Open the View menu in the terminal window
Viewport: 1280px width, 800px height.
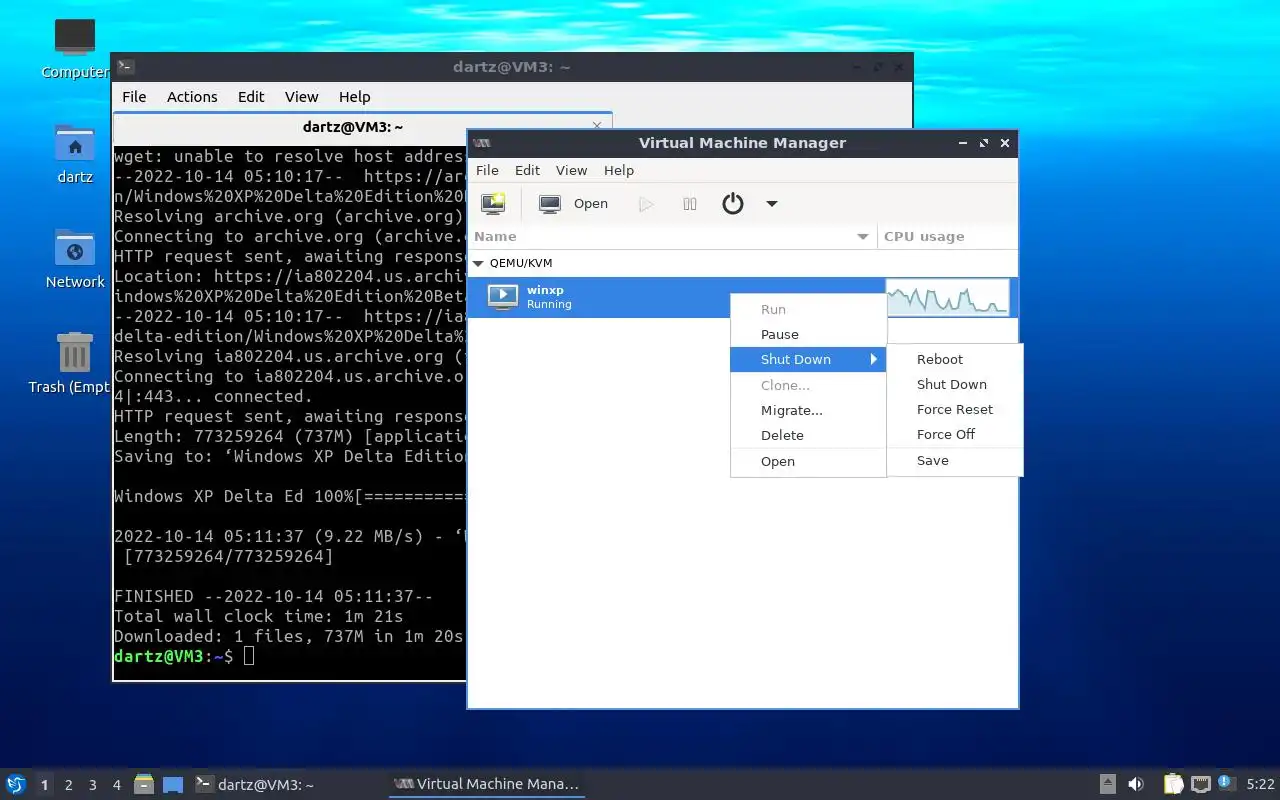[x=301, y=97]
